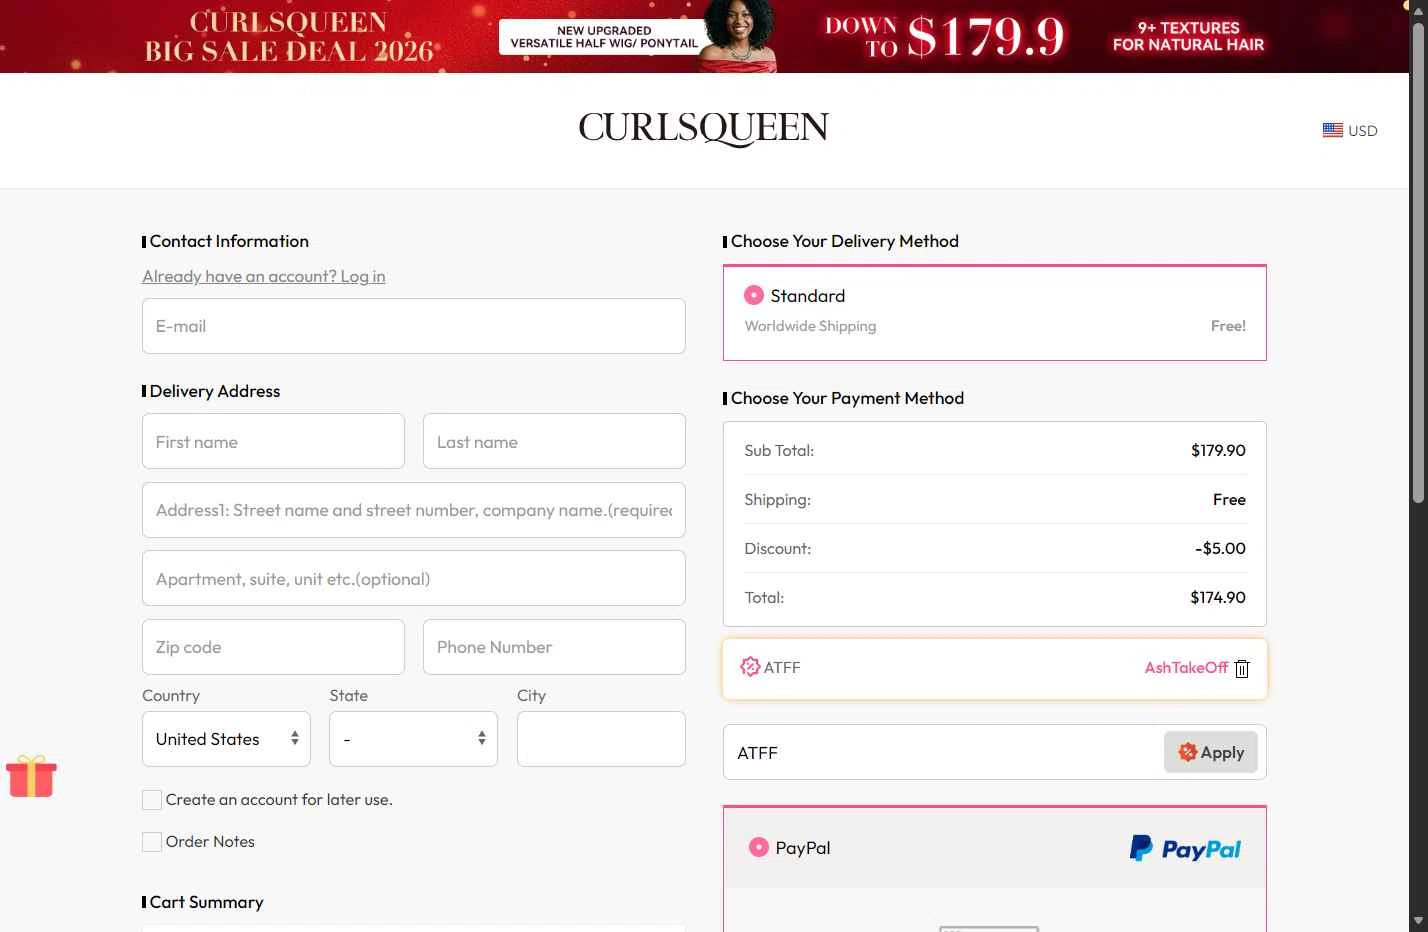Click the Zip code field
The width and height of the screenshot is (1428, 932).
(273, 647)
